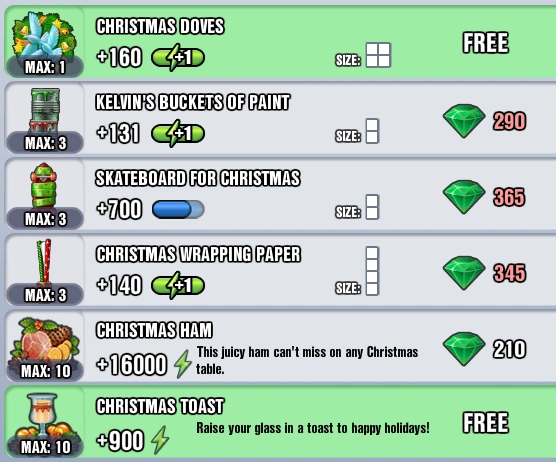Click the Christmas Wrapping Paper icon
556x462 pixels.
(44, 261)
